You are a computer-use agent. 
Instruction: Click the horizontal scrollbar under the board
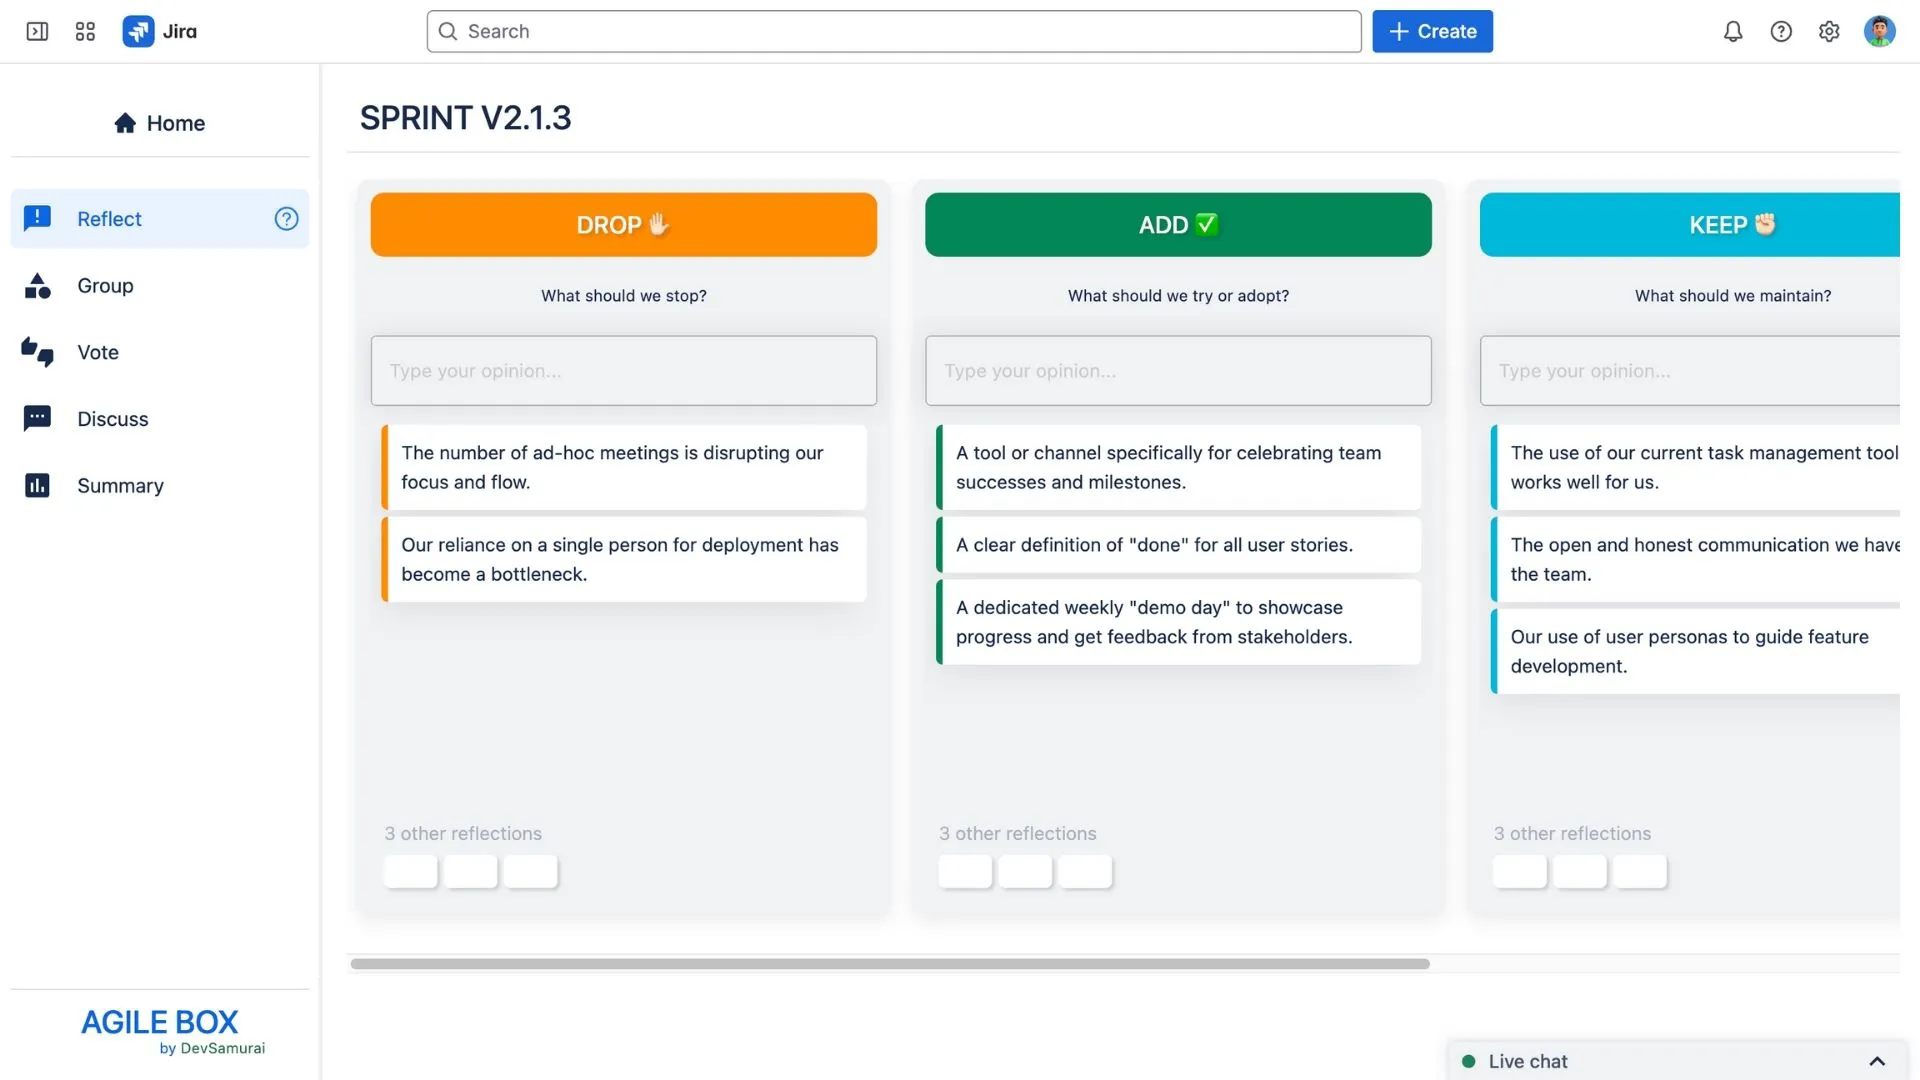tap(890, 964)
